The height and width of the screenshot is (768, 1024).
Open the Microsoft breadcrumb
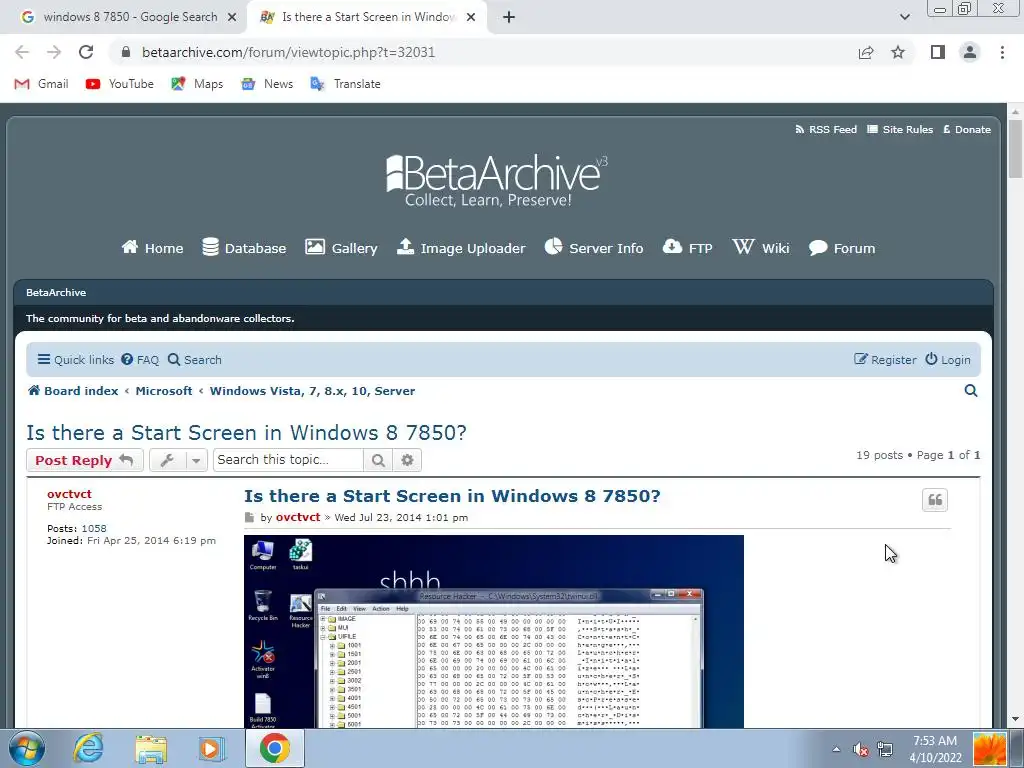164,391
